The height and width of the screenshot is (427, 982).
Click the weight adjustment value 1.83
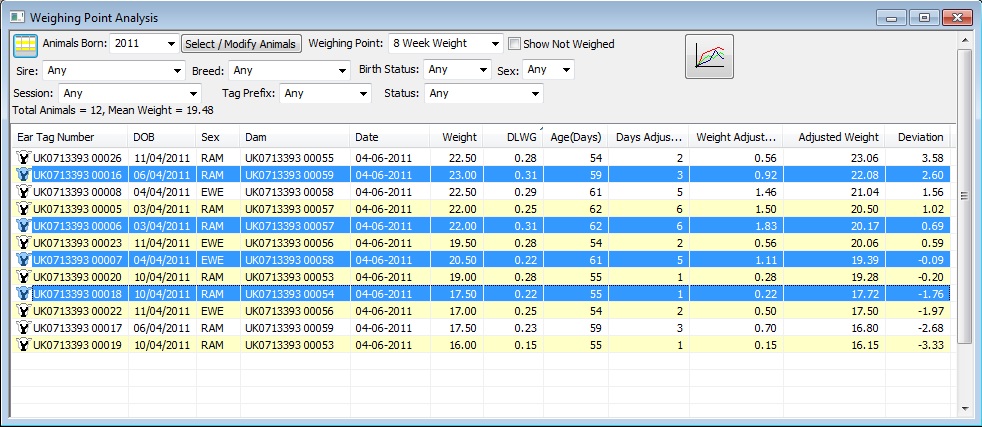(x=765, y=225)
